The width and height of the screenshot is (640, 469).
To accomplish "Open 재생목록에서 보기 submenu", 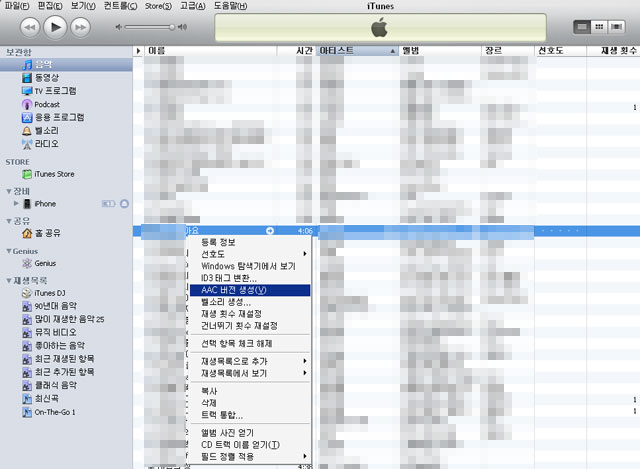I will (x=250, y=373).
